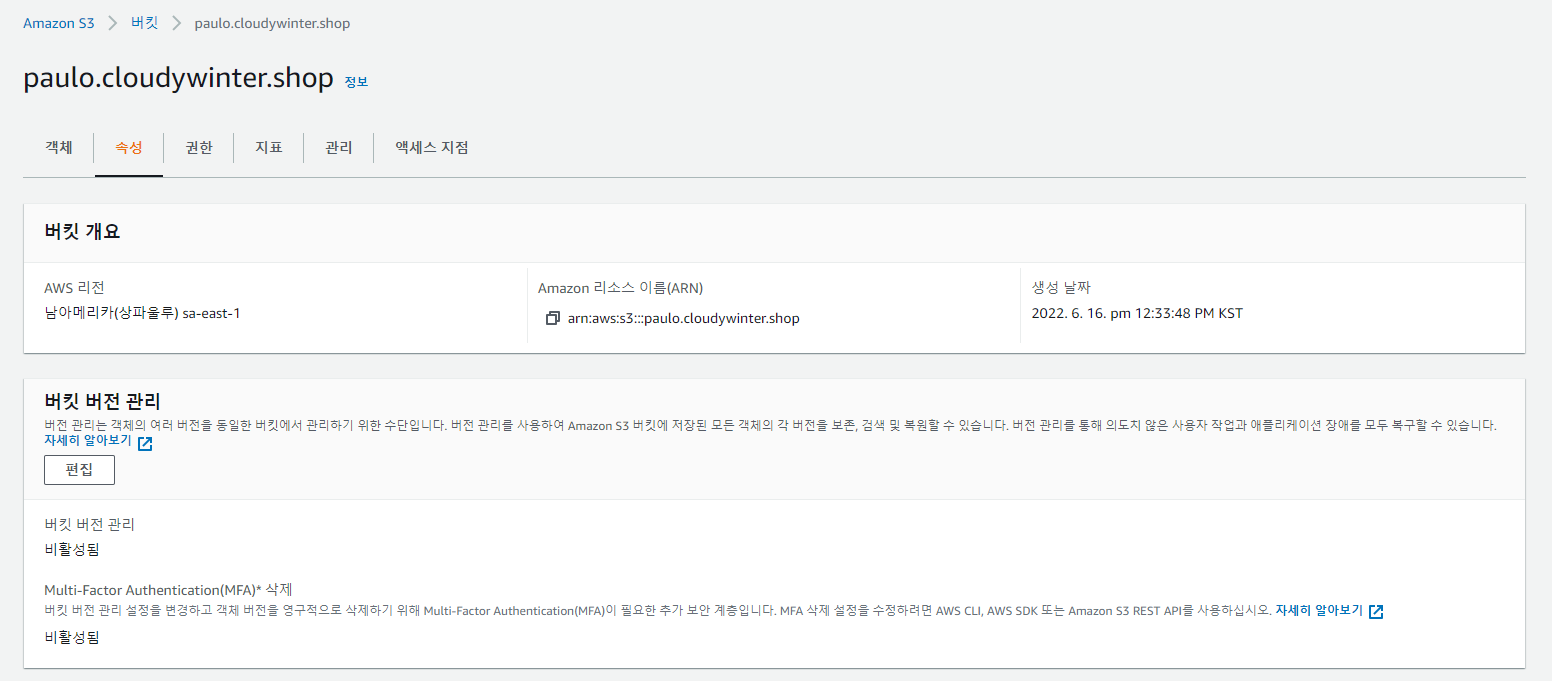Viewport: 1552px width, 681px height.
Task: Open 자세히 알아보기 link in MFA description
Action: point(1319,610)
